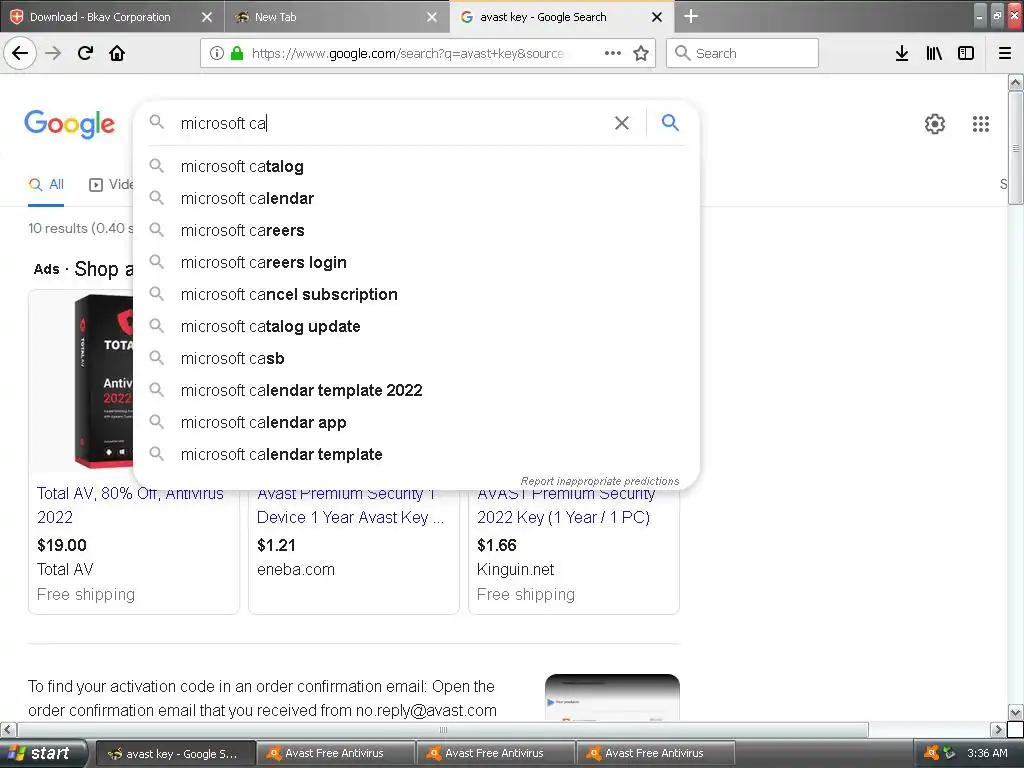Pick suggestion microsoft careers
The image size is (1024, 768).
pyautogui.click(x=415, y=231)
